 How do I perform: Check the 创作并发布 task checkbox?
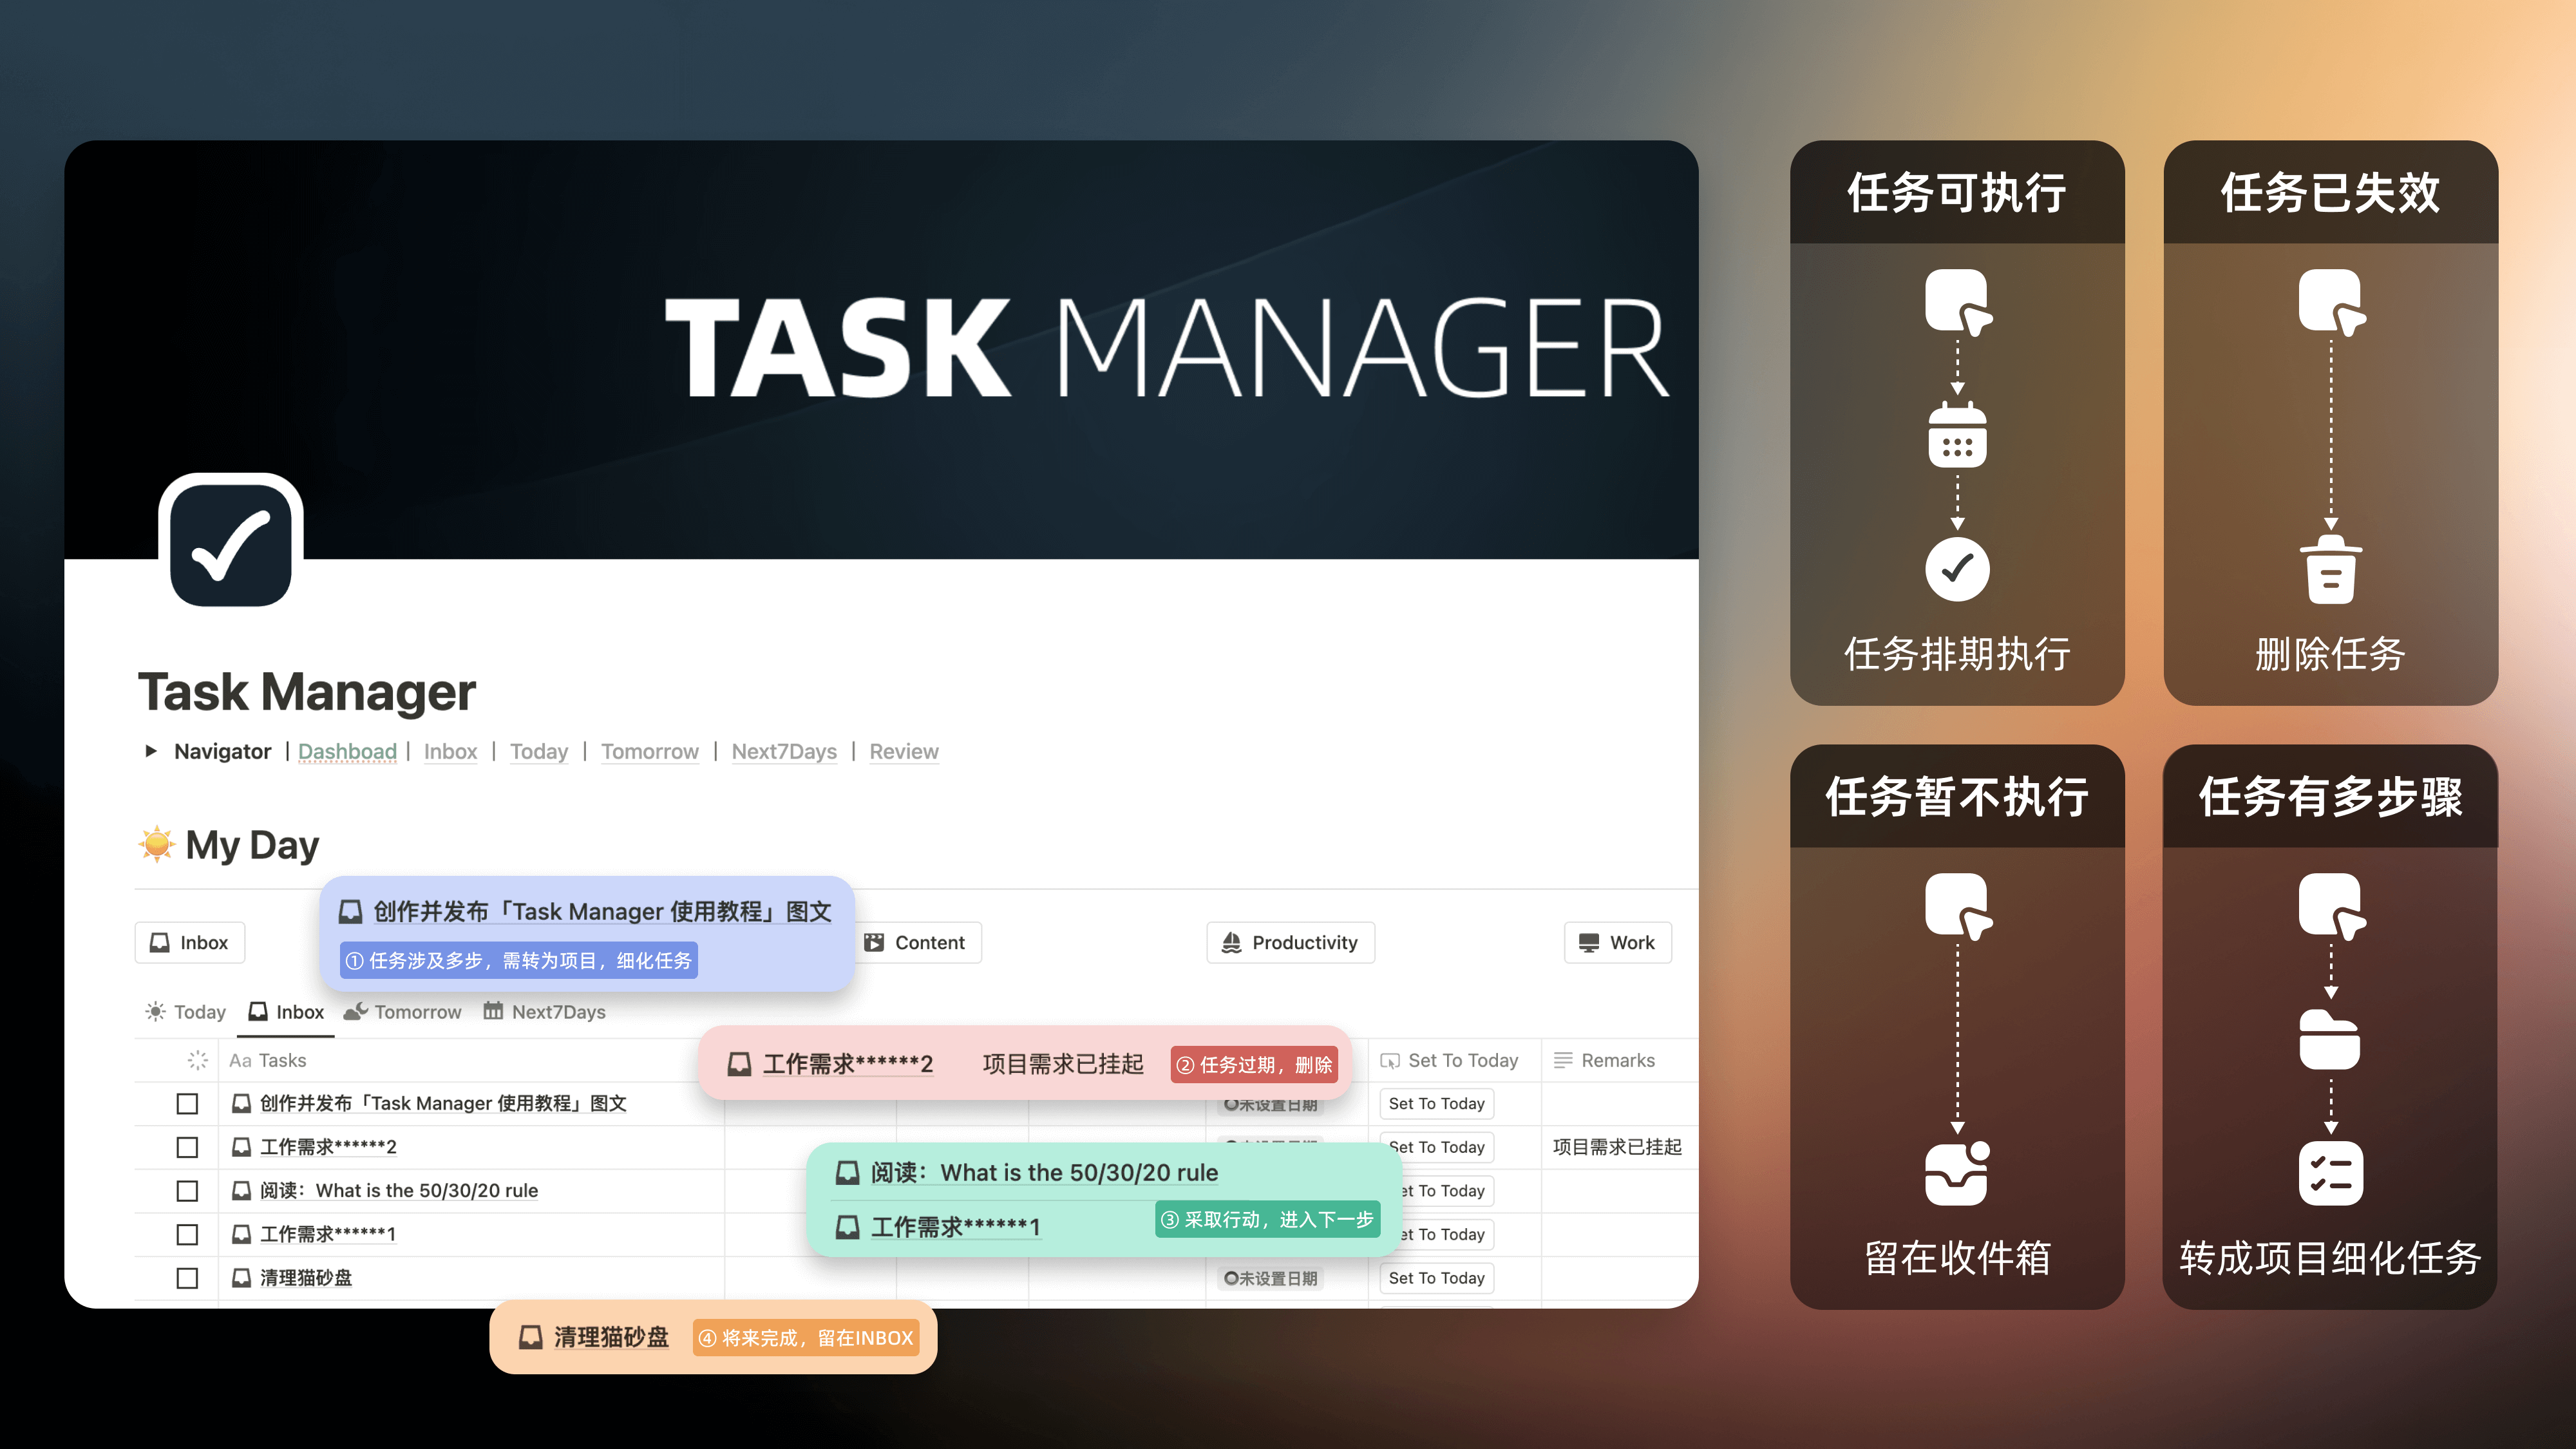[x=187, y=1104]
